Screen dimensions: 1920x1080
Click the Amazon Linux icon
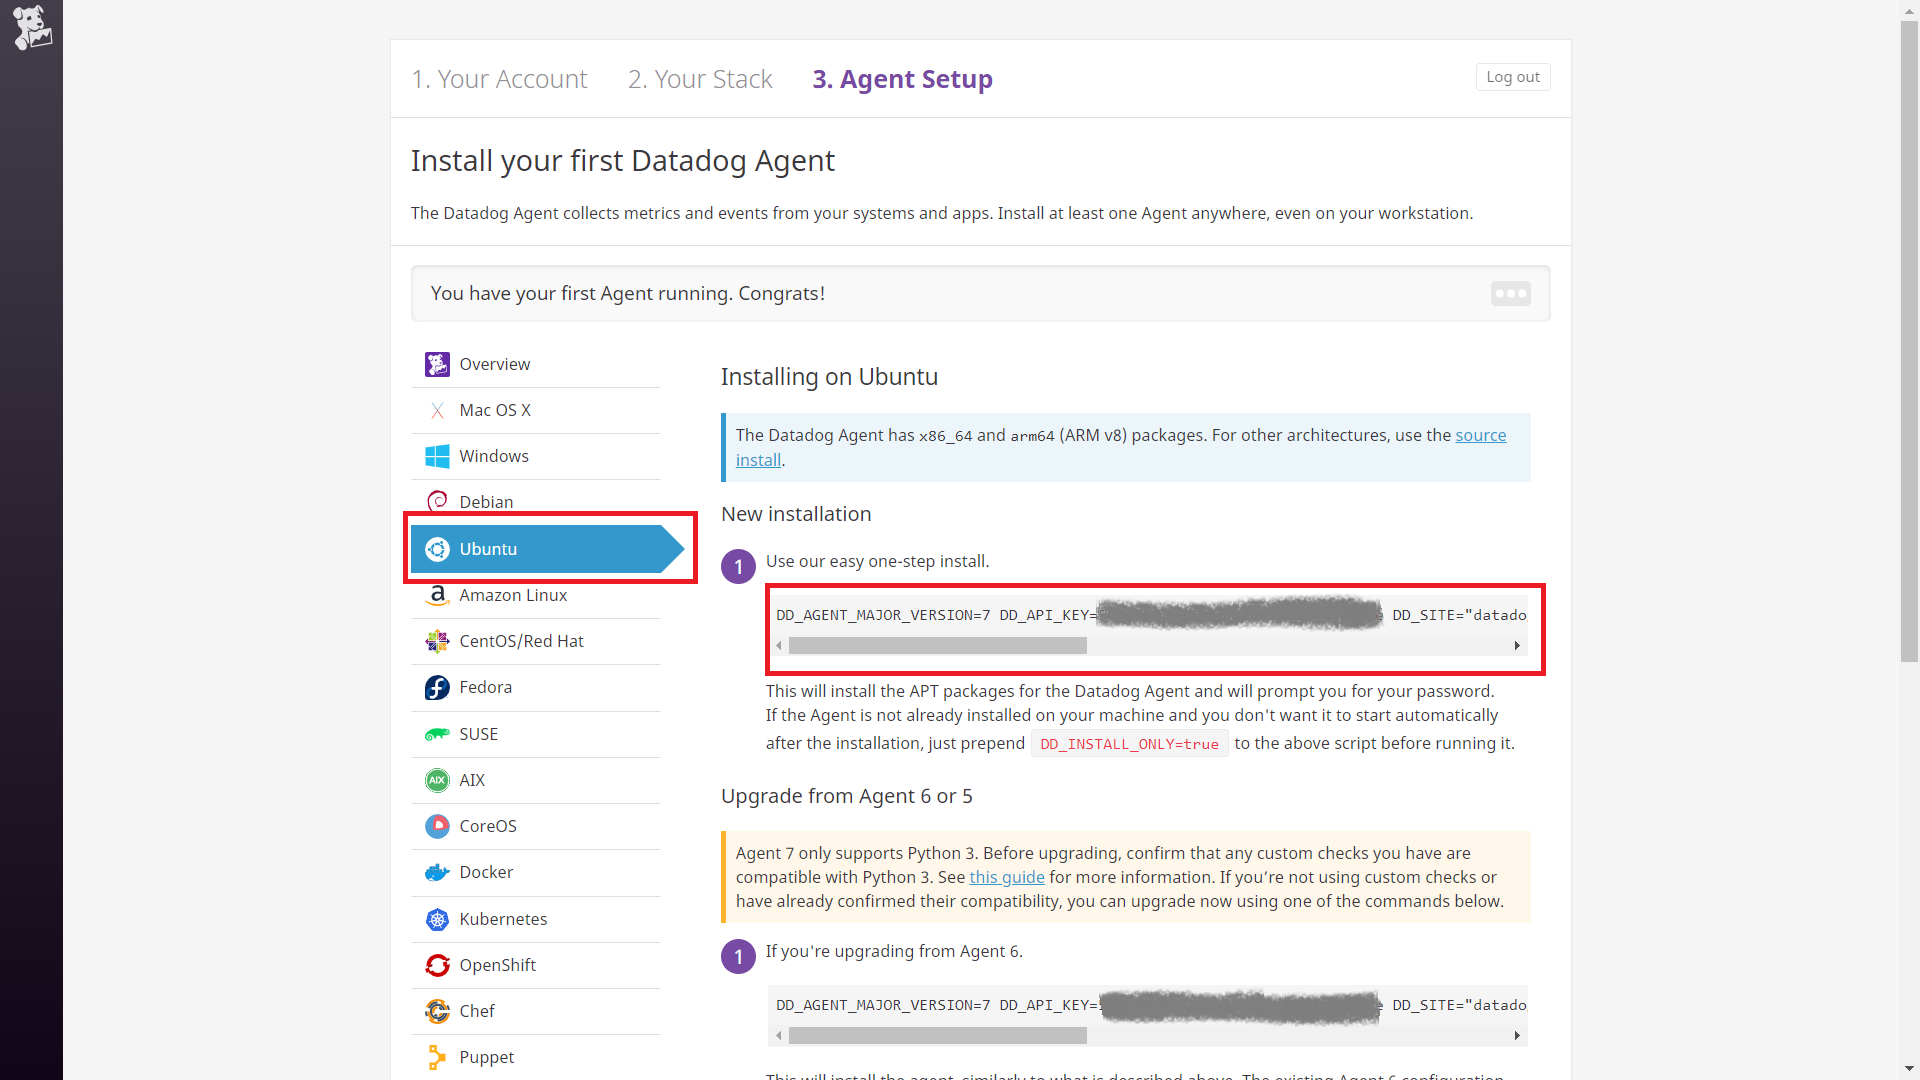point(437,595)
